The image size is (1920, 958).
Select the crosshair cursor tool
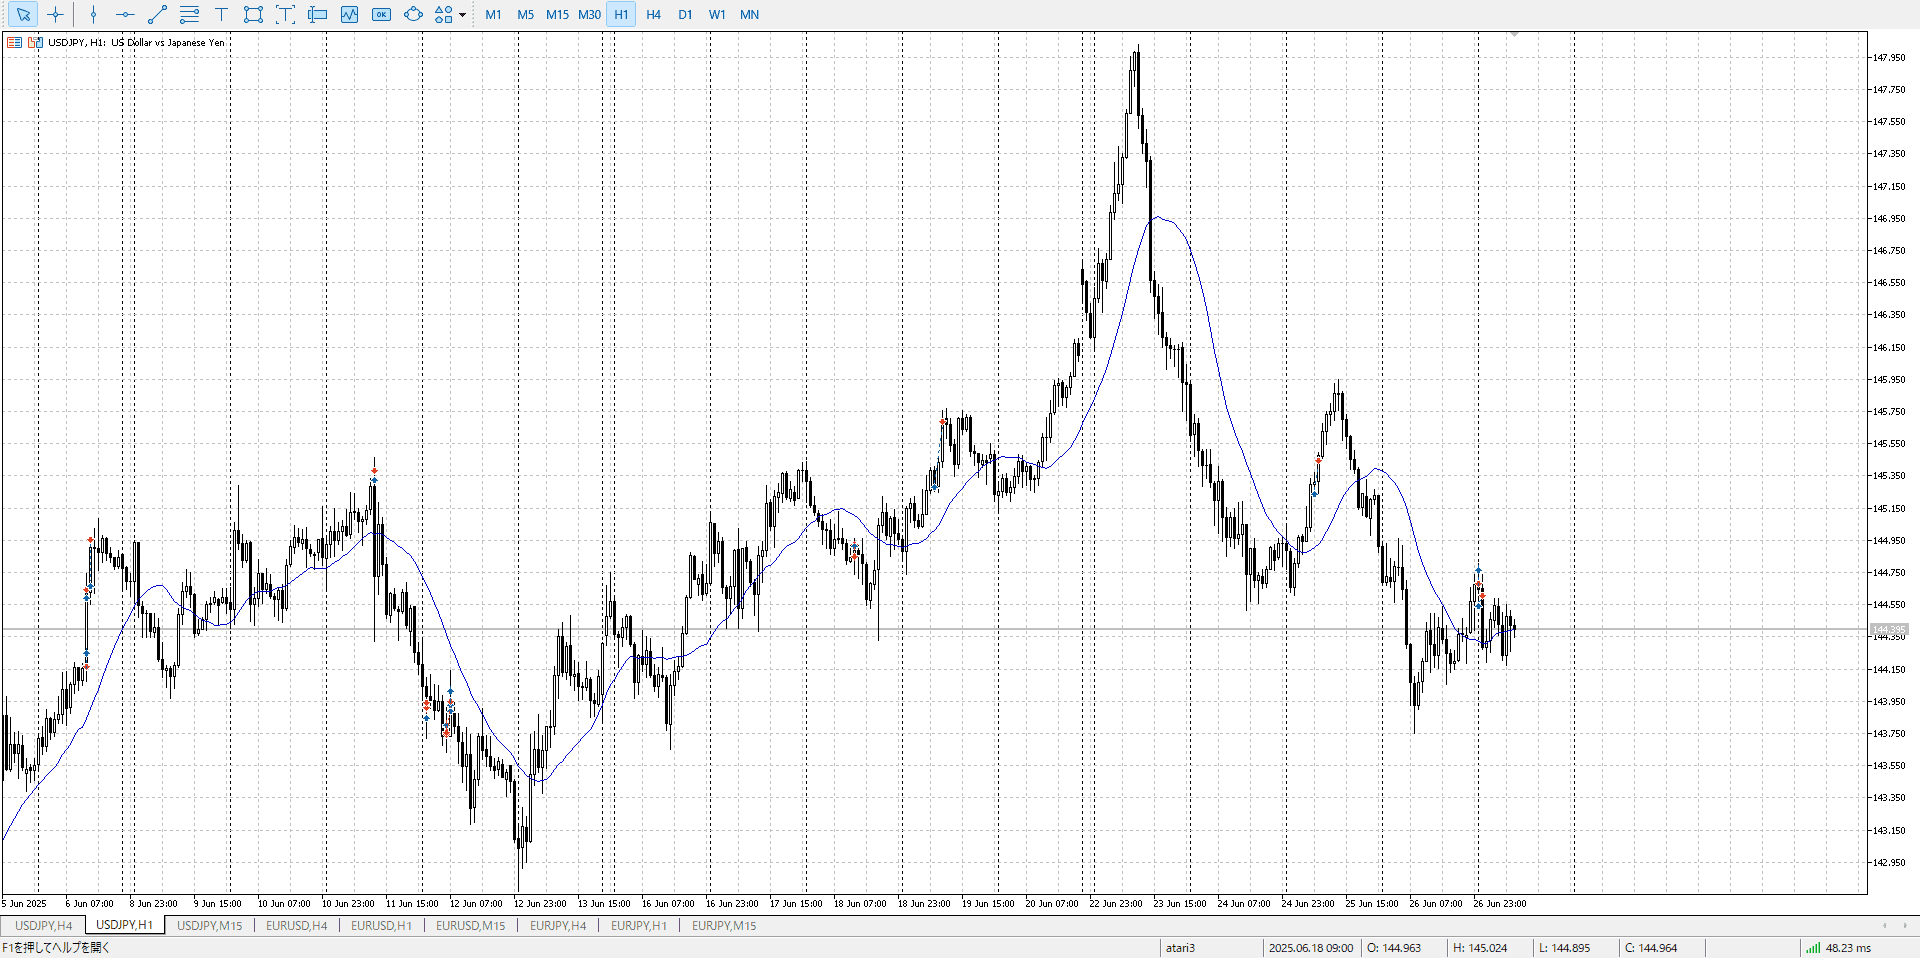point(56,15)
